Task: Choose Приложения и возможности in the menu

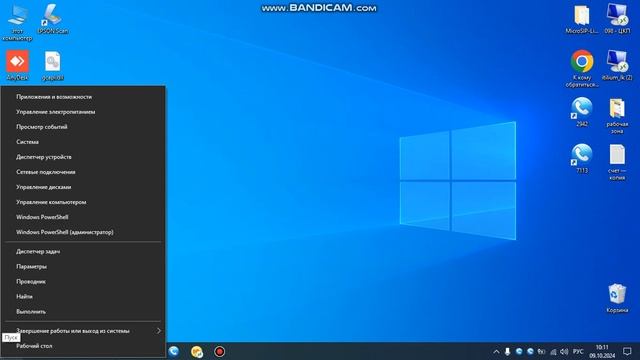Action: 83,97
